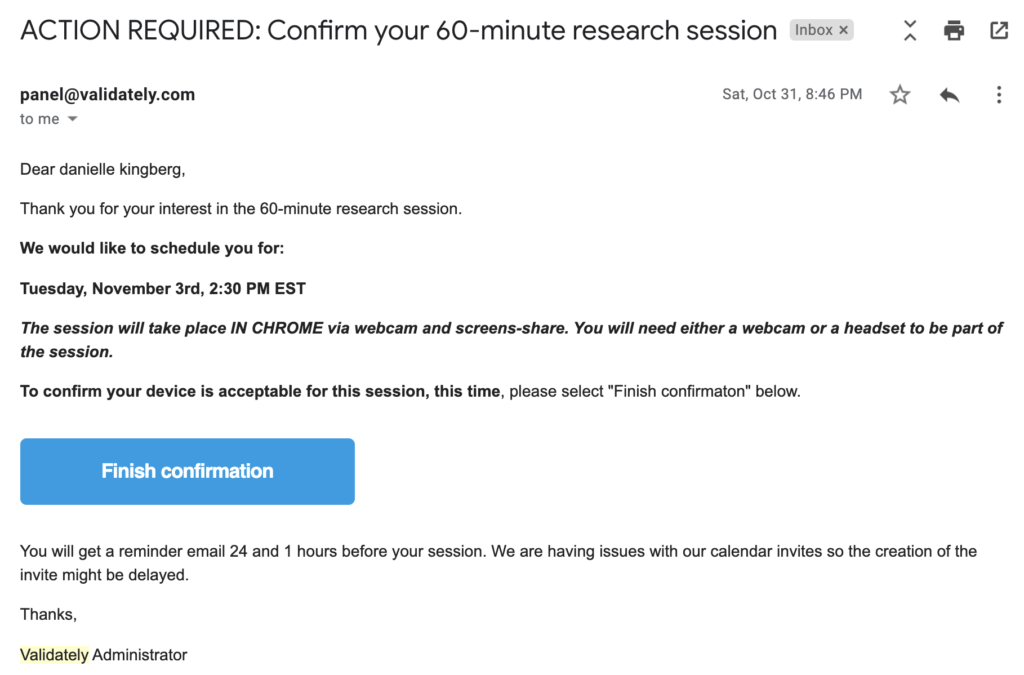Image resolution: width=1024 pixels, height=675 pixels.
Task: Collapse all messages with the arrows icon
Action: point(910,30)
